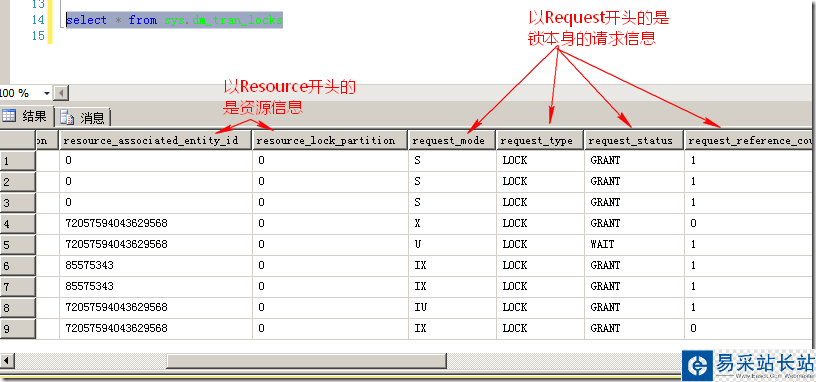
Task: Click the editor scroll-left arrow beside zoom
Action: tap(61, 94)
